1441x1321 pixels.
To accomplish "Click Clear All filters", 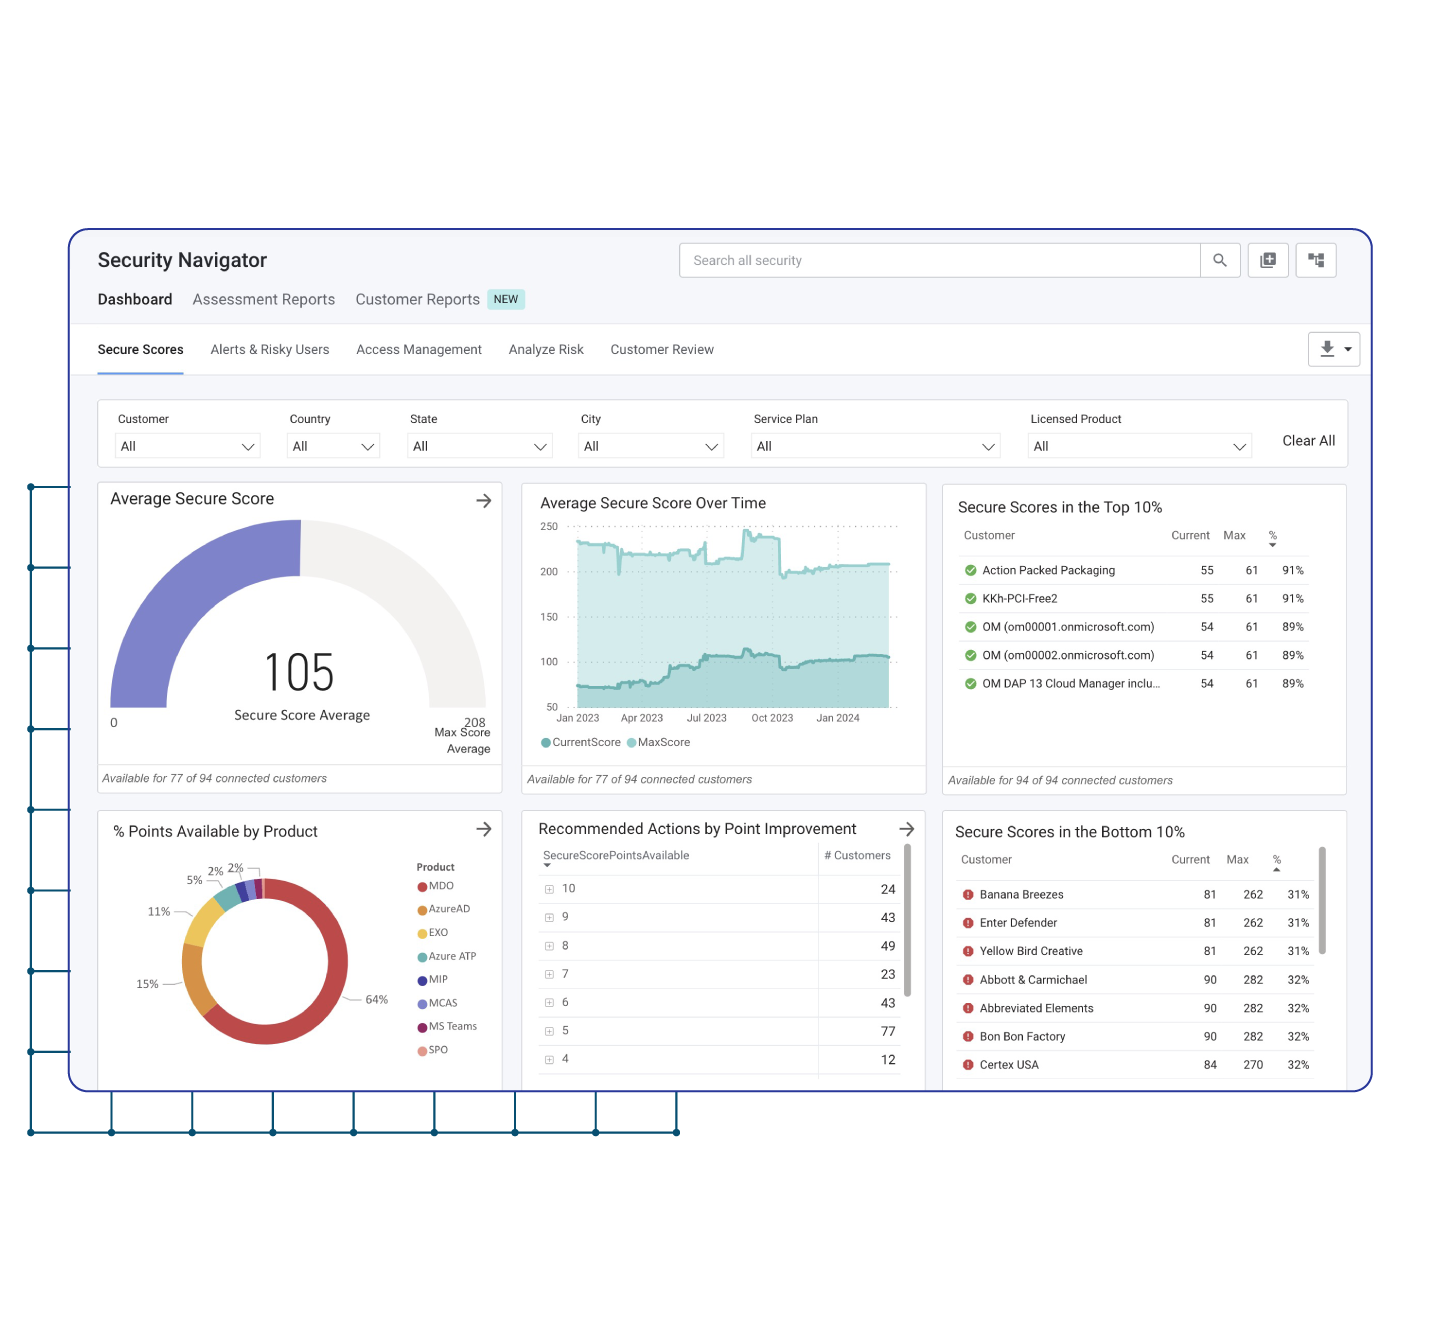I will coord(1308,440).
